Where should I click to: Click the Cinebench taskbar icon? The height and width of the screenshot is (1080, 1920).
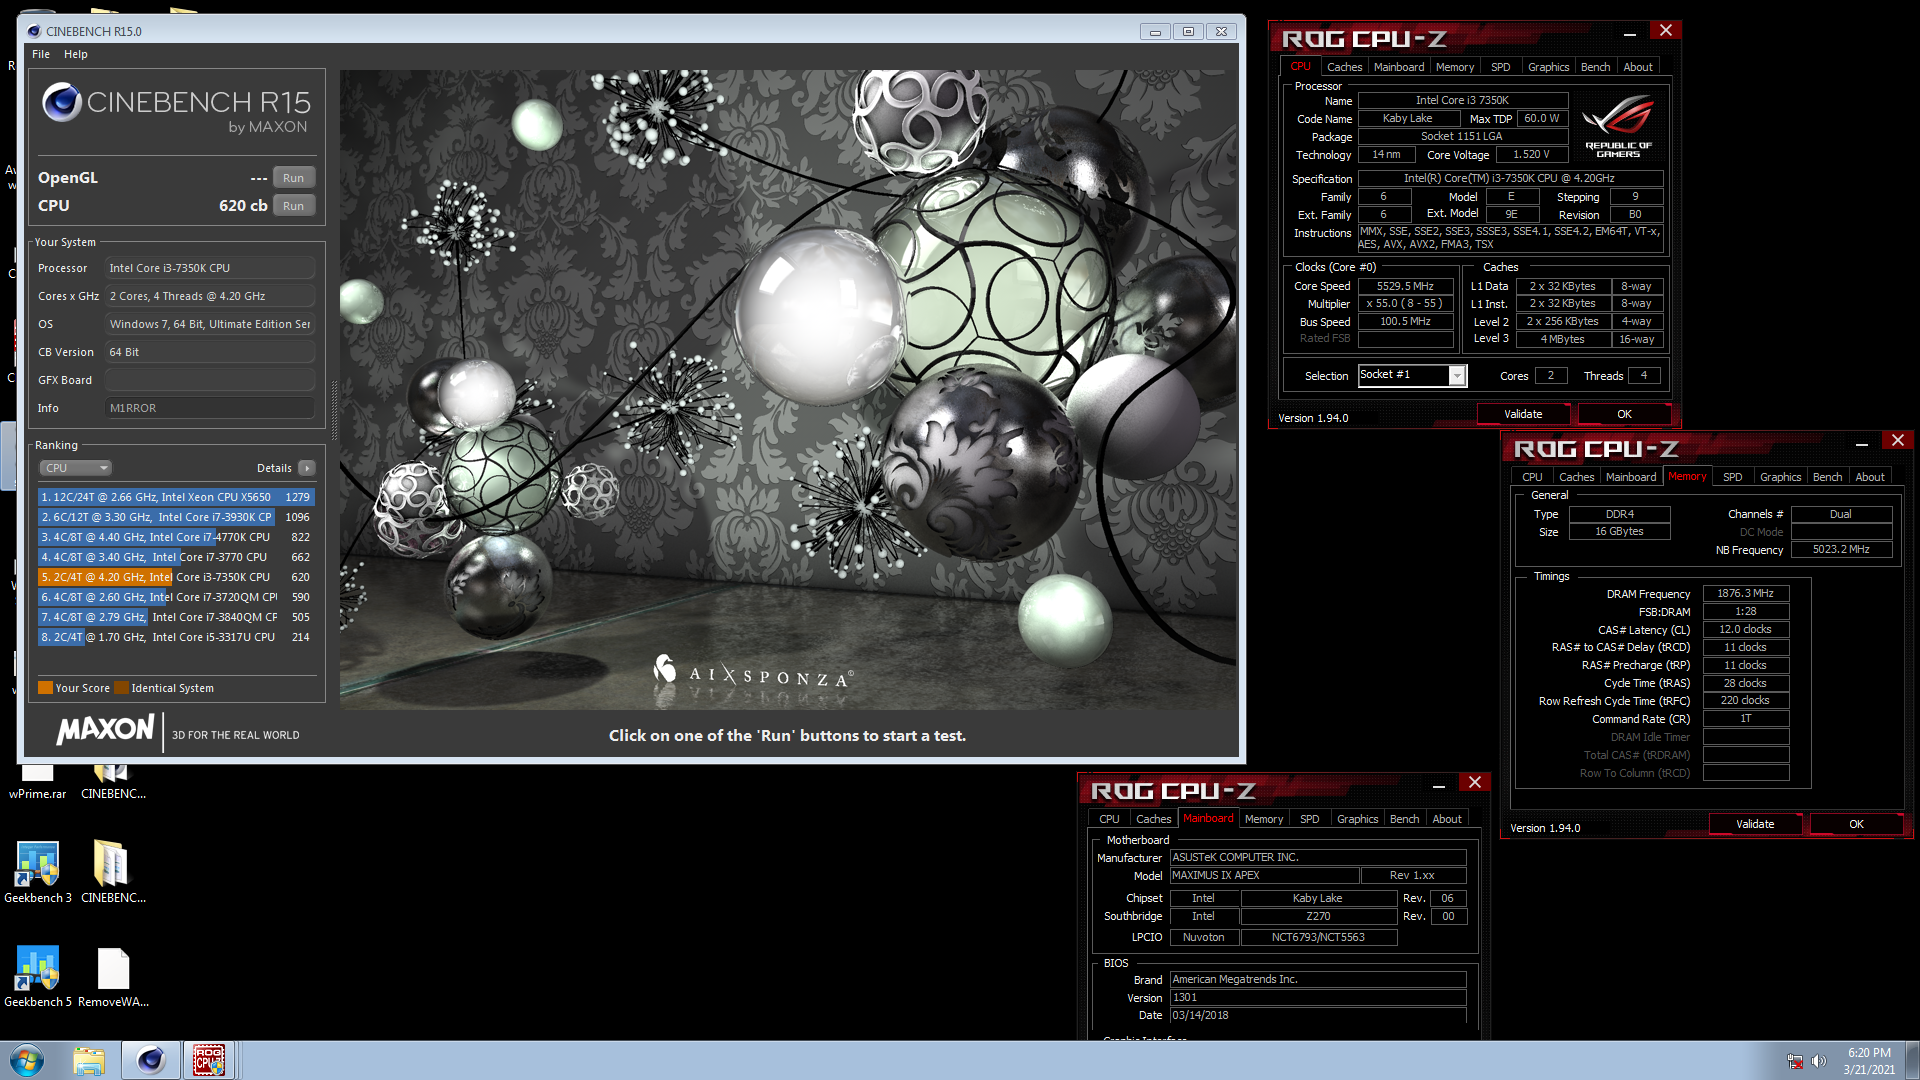tap(150, 1060)
